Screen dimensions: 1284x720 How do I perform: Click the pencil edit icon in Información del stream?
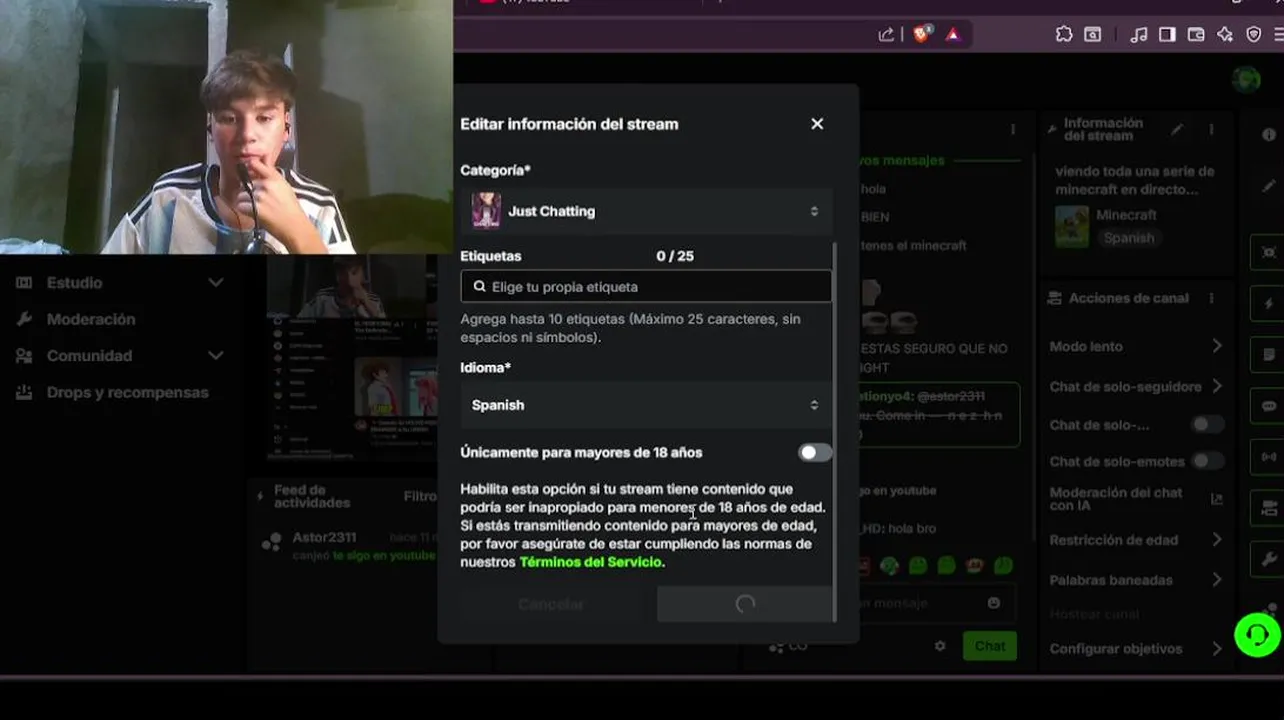(x=1177, y=129)
